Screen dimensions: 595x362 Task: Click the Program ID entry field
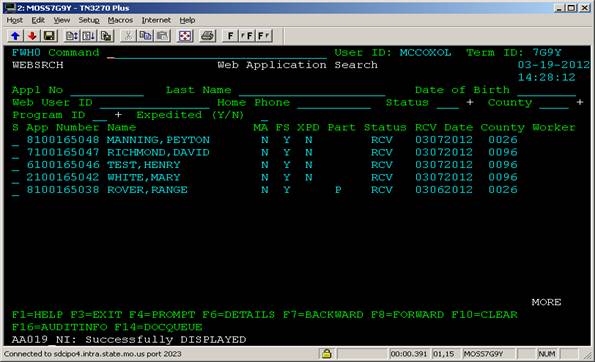[x=100, y=116]
